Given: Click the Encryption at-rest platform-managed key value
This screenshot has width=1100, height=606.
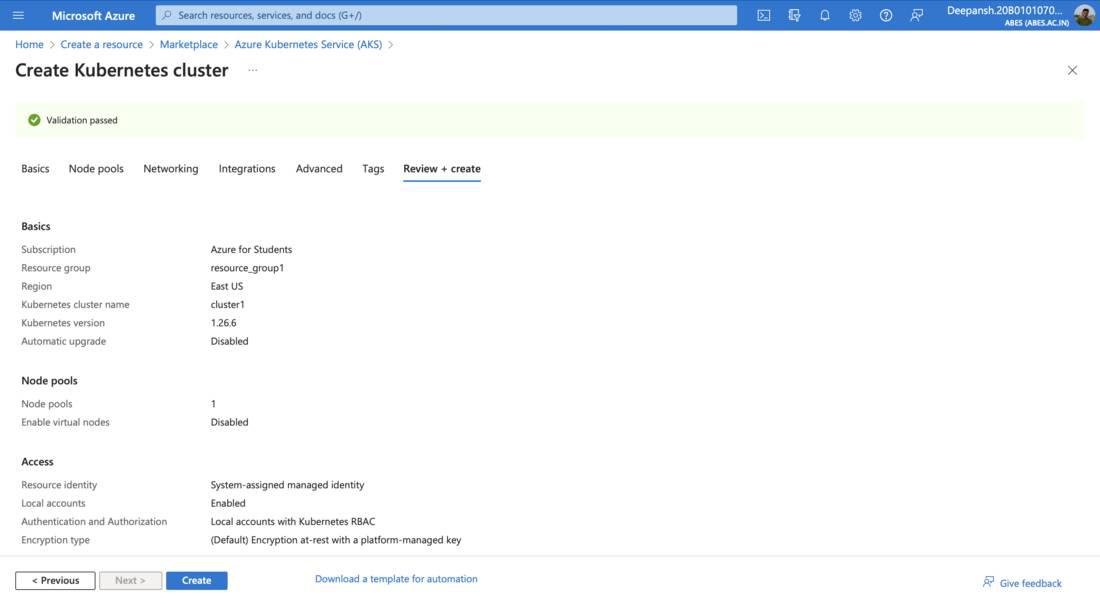Looking at the screenshot, I should 336,539.
